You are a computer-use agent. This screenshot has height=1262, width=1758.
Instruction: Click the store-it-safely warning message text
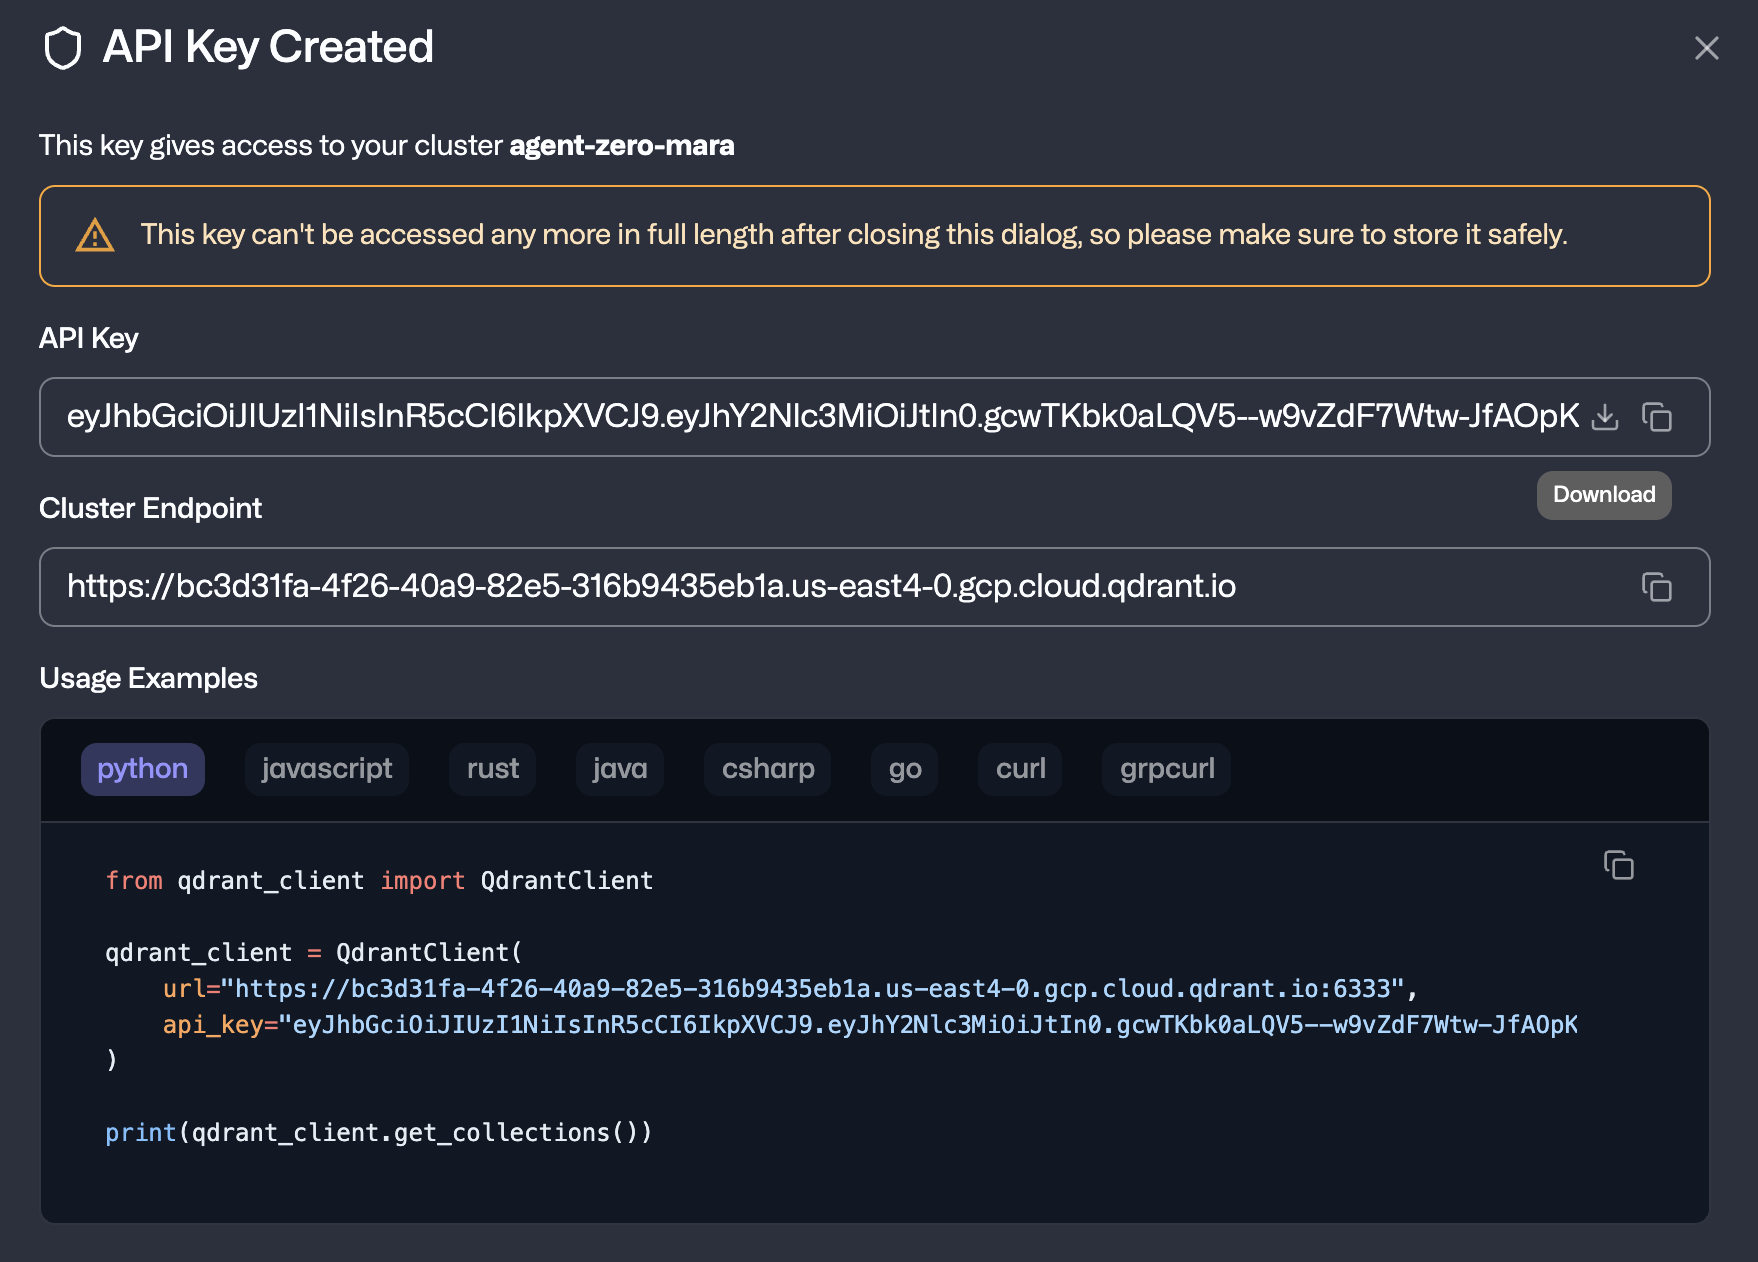854,235
